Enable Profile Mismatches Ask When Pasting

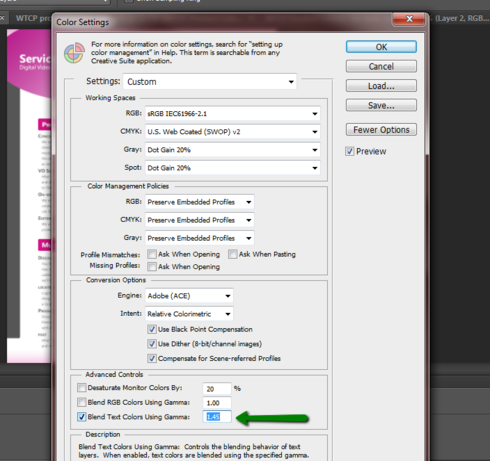tap(233, 254)
